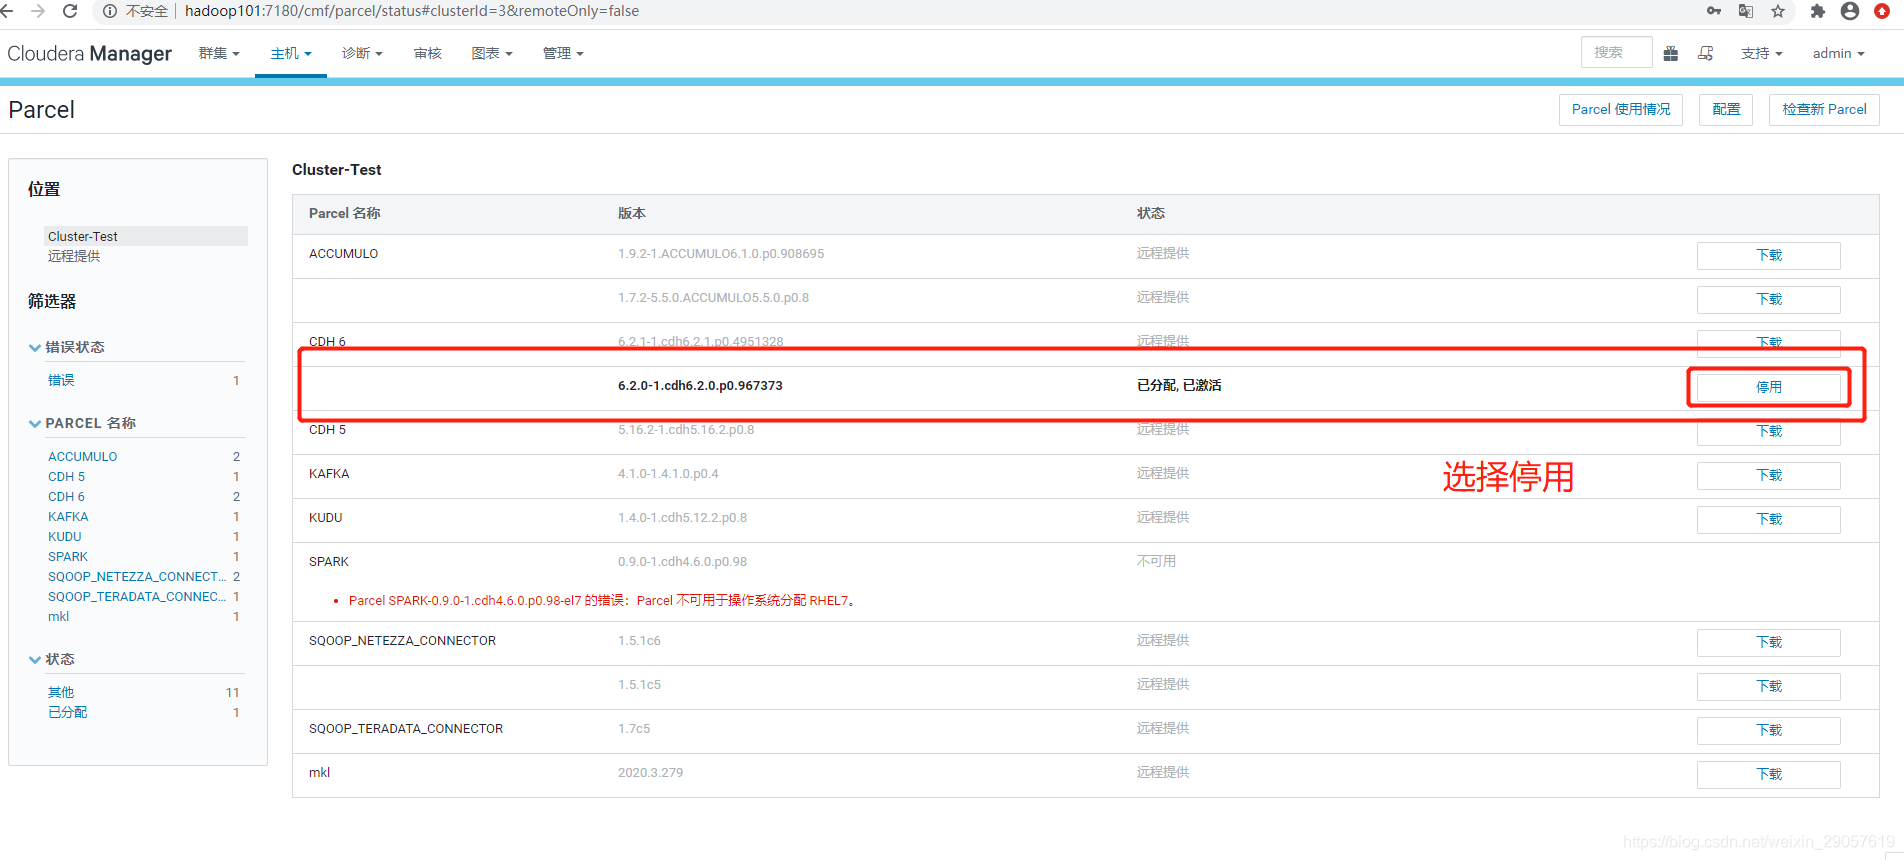Download the KUDU 1.4.0 parcel
Image resolution: width=1904 pixels, height=860 pixels.
point(1769,519)
